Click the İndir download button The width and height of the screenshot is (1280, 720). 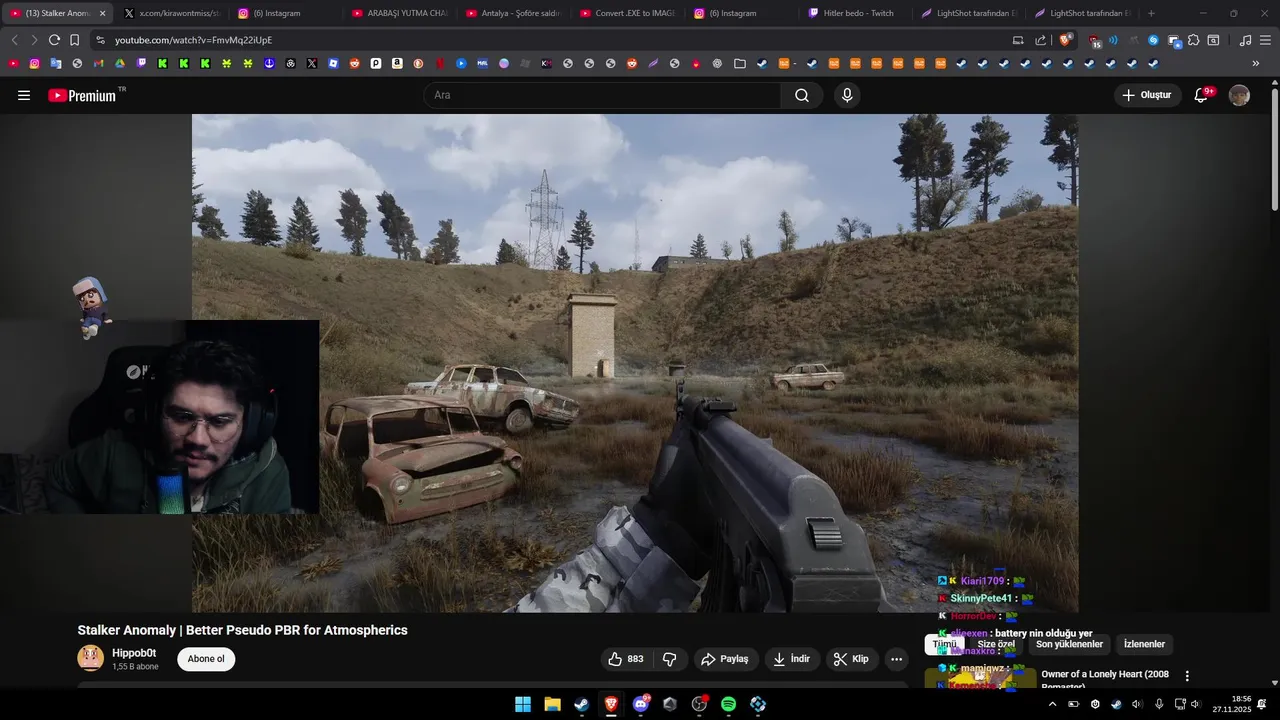(792, 659)
